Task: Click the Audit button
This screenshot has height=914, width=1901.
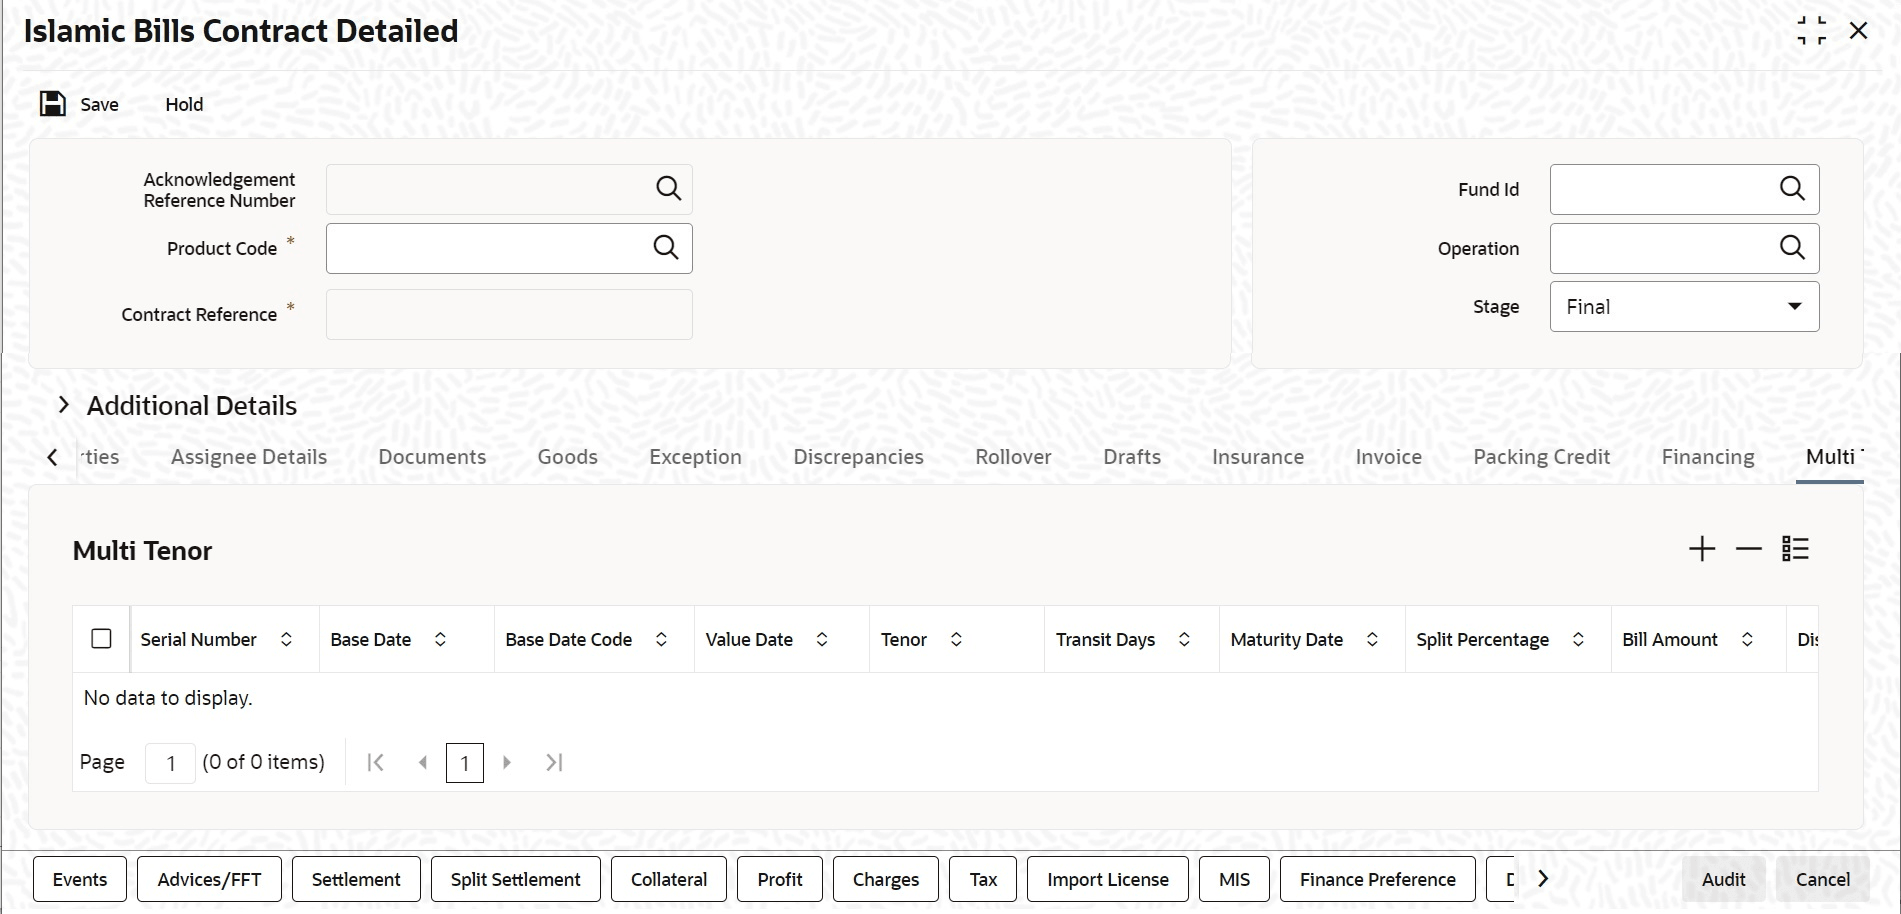Action: [1724, 879]
